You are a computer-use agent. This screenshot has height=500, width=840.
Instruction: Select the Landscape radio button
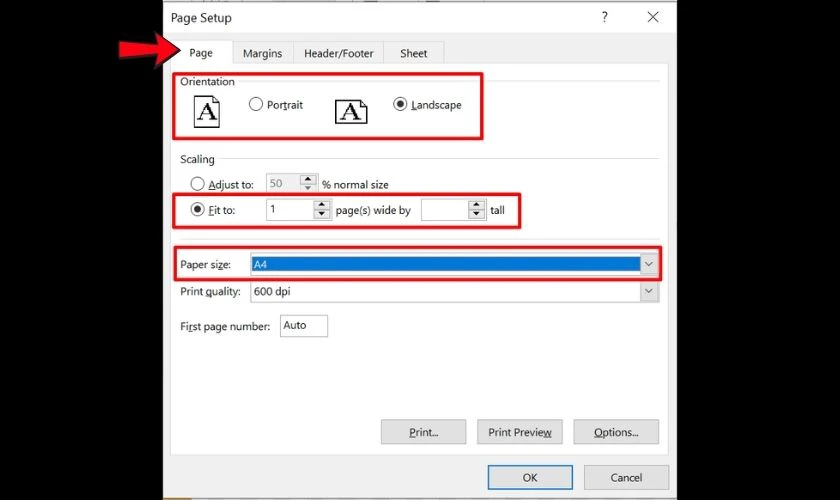tap(400, 104)
